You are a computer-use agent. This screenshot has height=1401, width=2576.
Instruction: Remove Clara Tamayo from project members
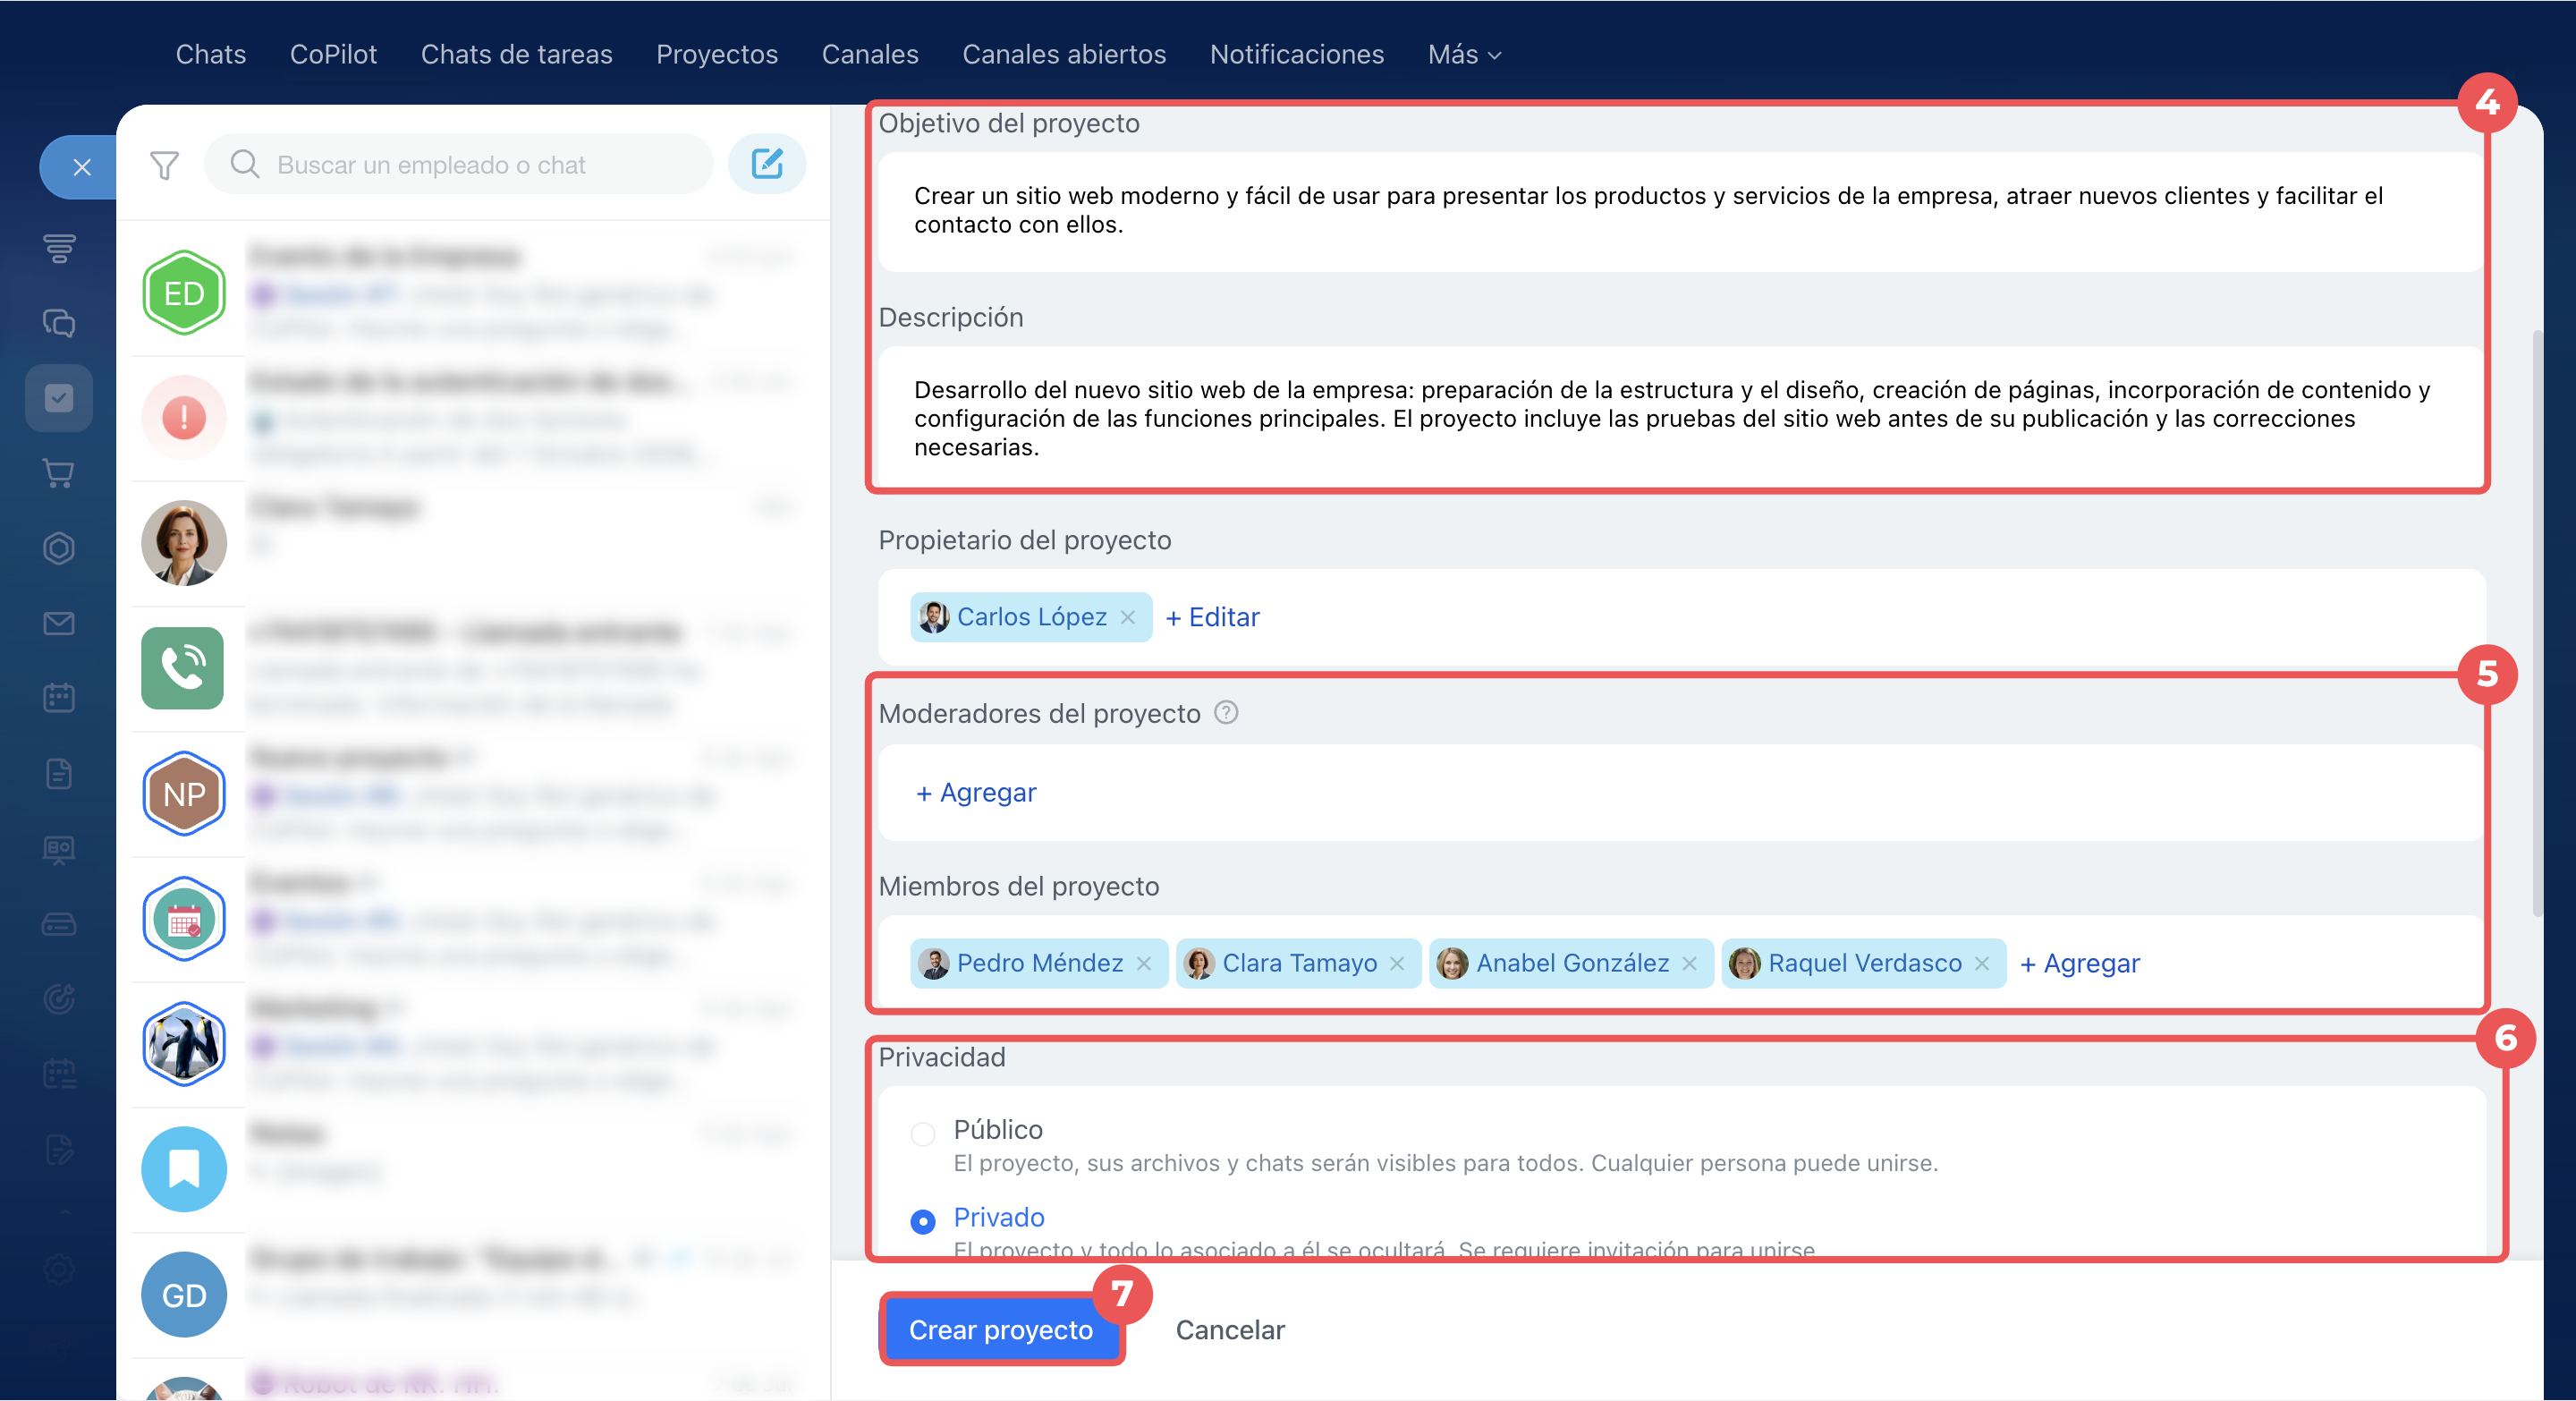[x=1397, y=963]
